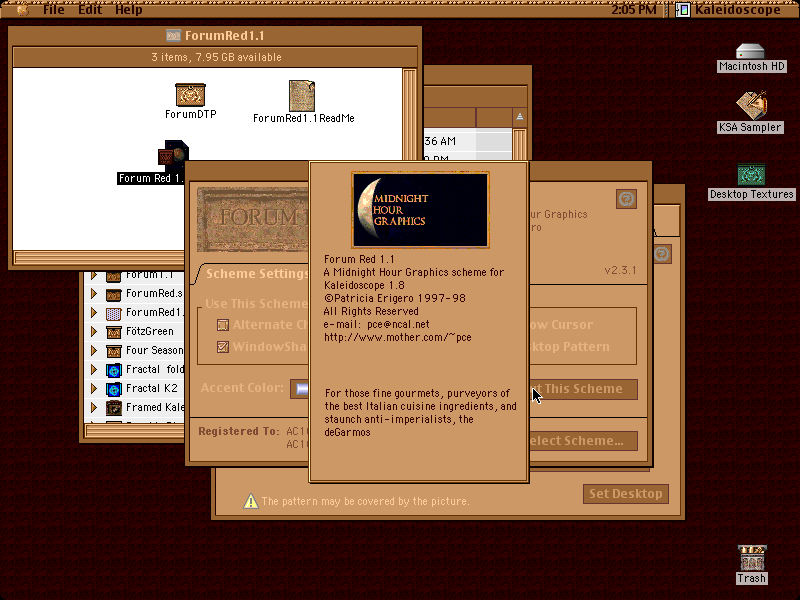800x600 pixels.
Task: Select the dotted ForumRed1 item icon in list
Action: pyautogui.click(x=113, y=313)
